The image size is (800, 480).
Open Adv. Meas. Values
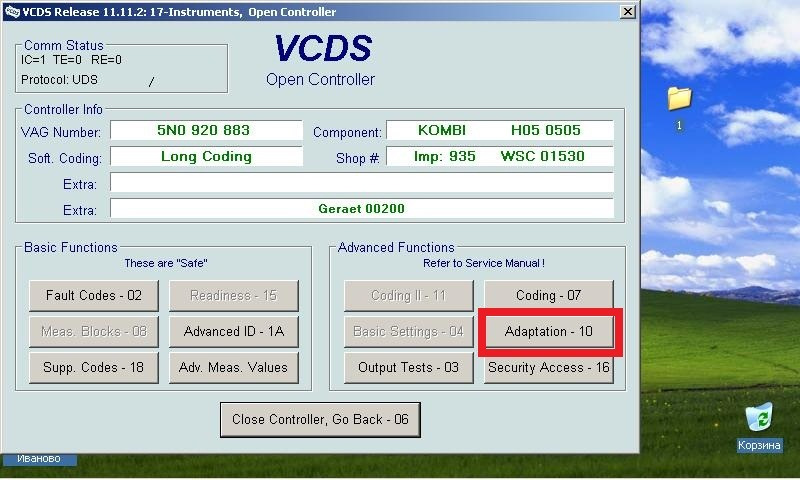point(234,368)
